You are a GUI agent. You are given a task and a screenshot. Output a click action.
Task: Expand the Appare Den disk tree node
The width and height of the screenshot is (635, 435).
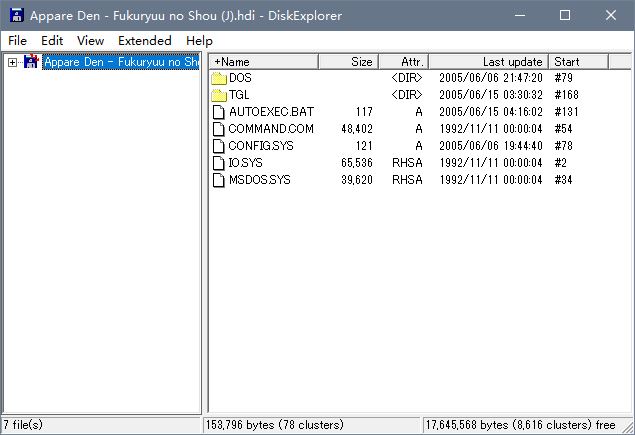13,62
